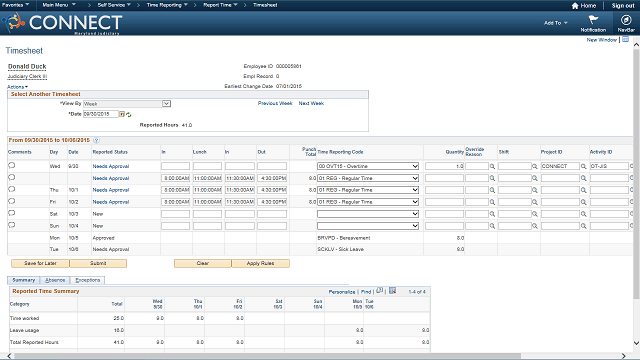Click the Override Reason lookup icon in the first row
The width and height of the screenshot is (640, 360).
[492, 167]
